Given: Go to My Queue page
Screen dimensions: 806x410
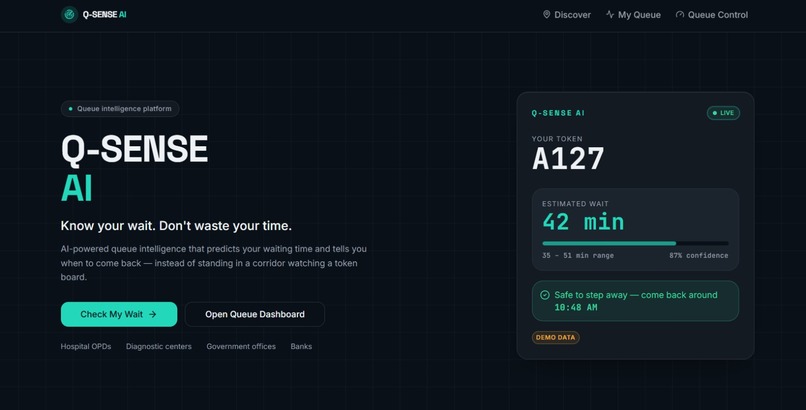Looking at the screenshot, I should point(633,14).
